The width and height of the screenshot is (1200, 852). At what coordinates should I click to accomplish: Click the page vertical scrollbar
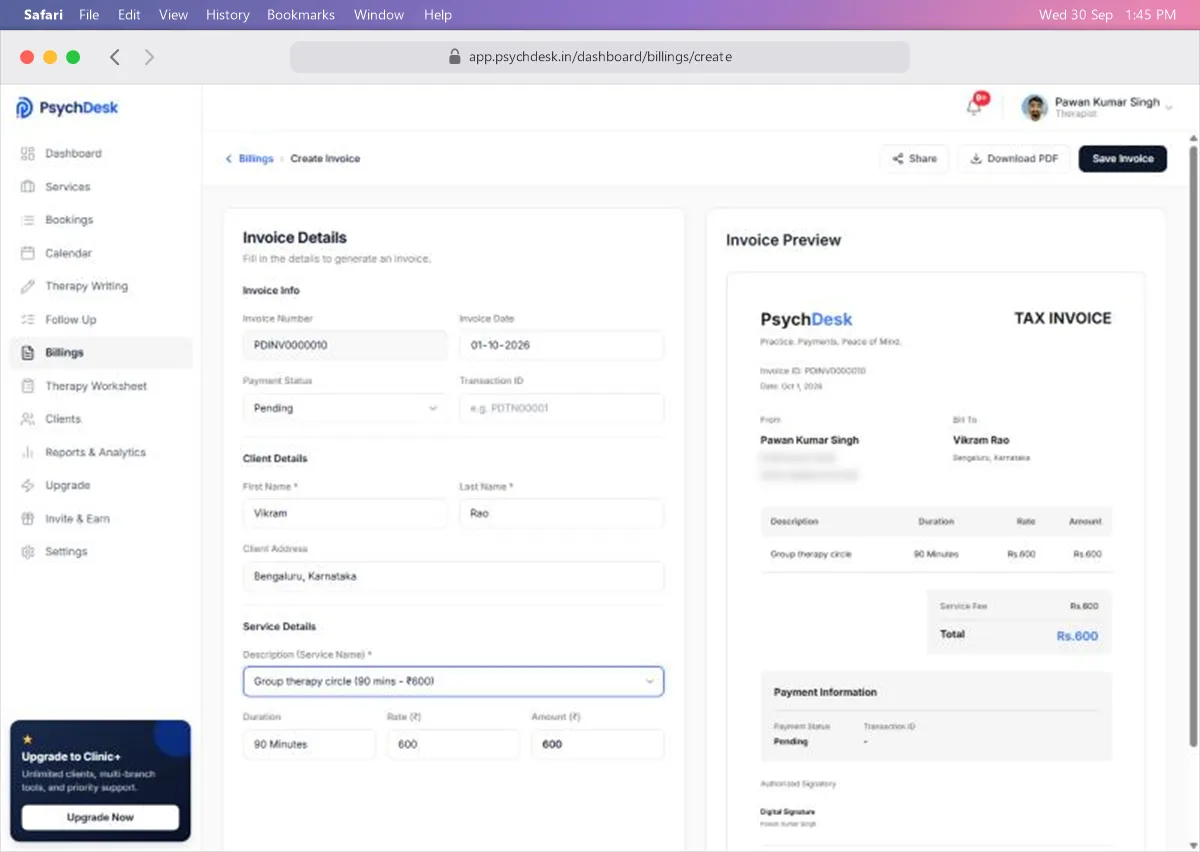[x=1192, y=445]
